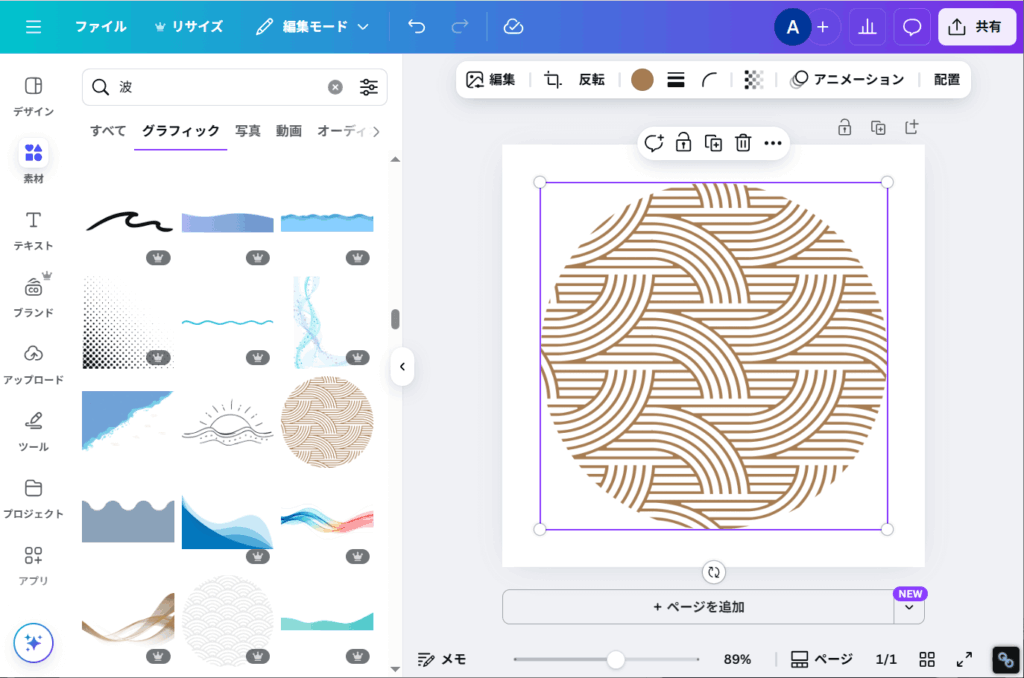Switch to the 写真 tab
This screenshot has width=1024, height=678.
pyautogui.click(x=248, y=131)
